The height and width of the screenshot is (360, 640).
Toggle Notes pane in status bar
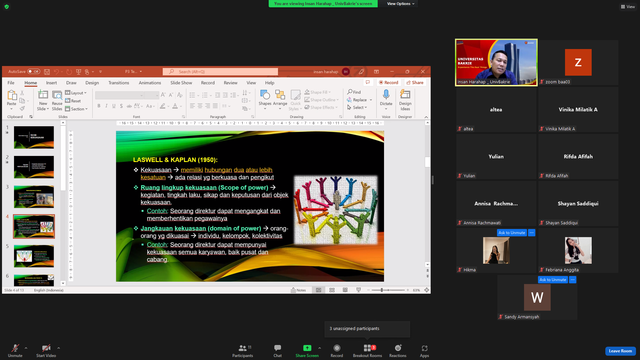(x=299, y=290)
